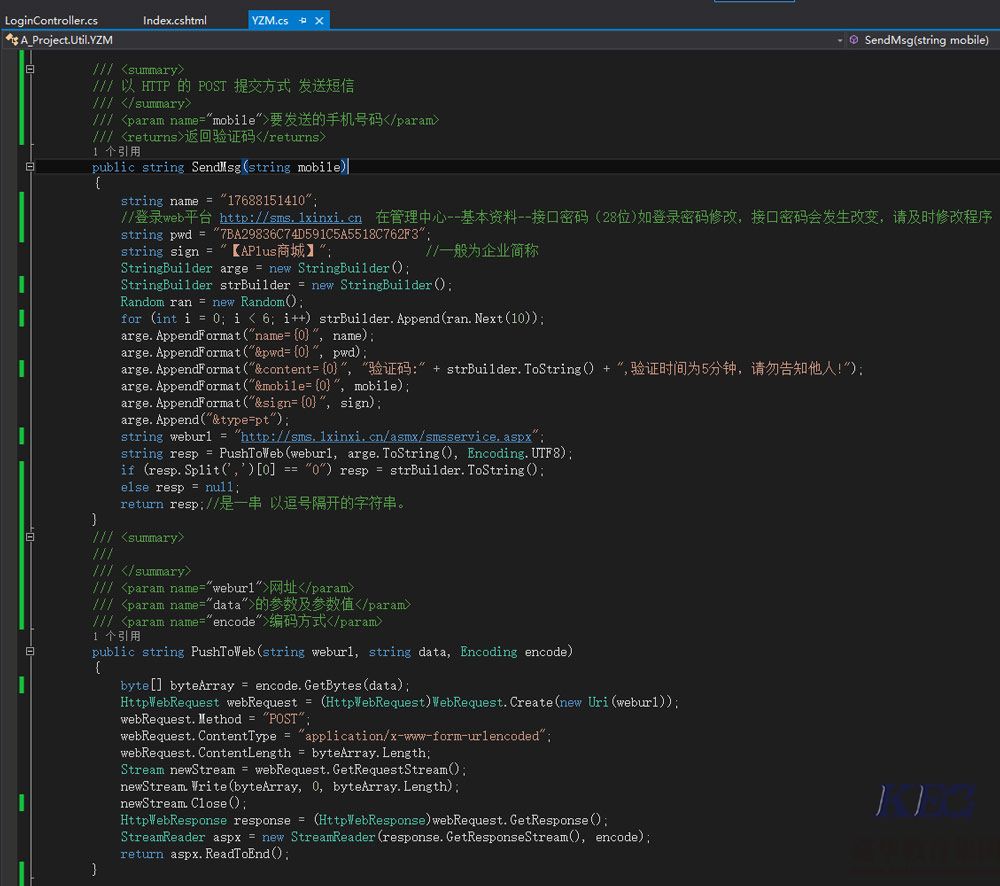Click the "Encoding.UTF8" argument in PushToWeb call

(517, 454)
